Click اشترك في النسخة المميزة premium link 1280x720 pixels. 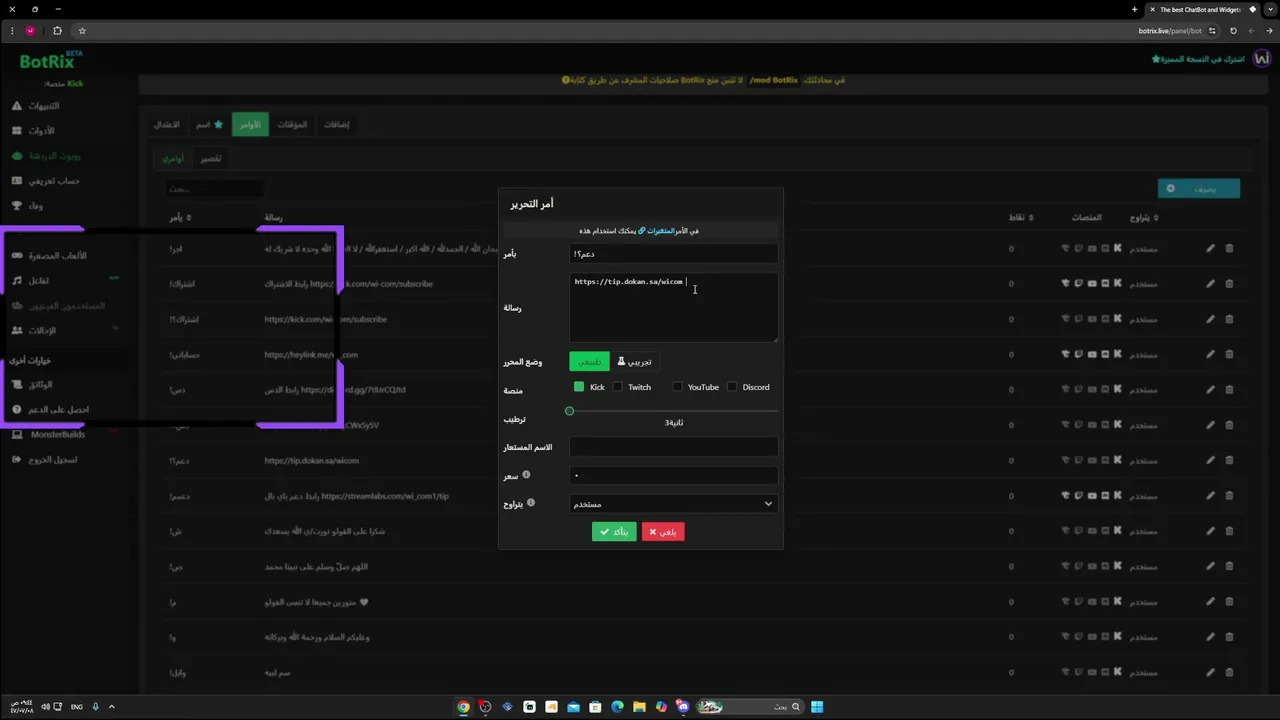(1198, 59)
